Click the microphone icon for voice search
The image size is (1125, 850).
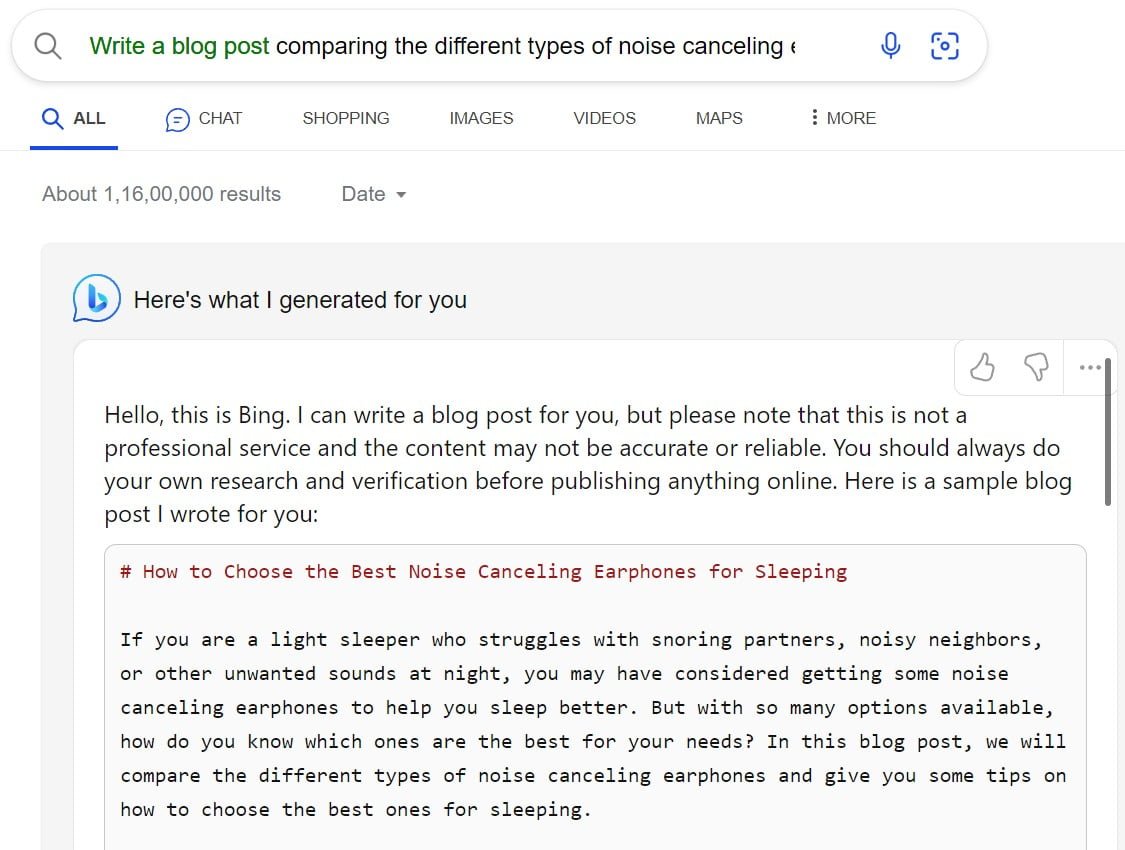click(890, 45)
